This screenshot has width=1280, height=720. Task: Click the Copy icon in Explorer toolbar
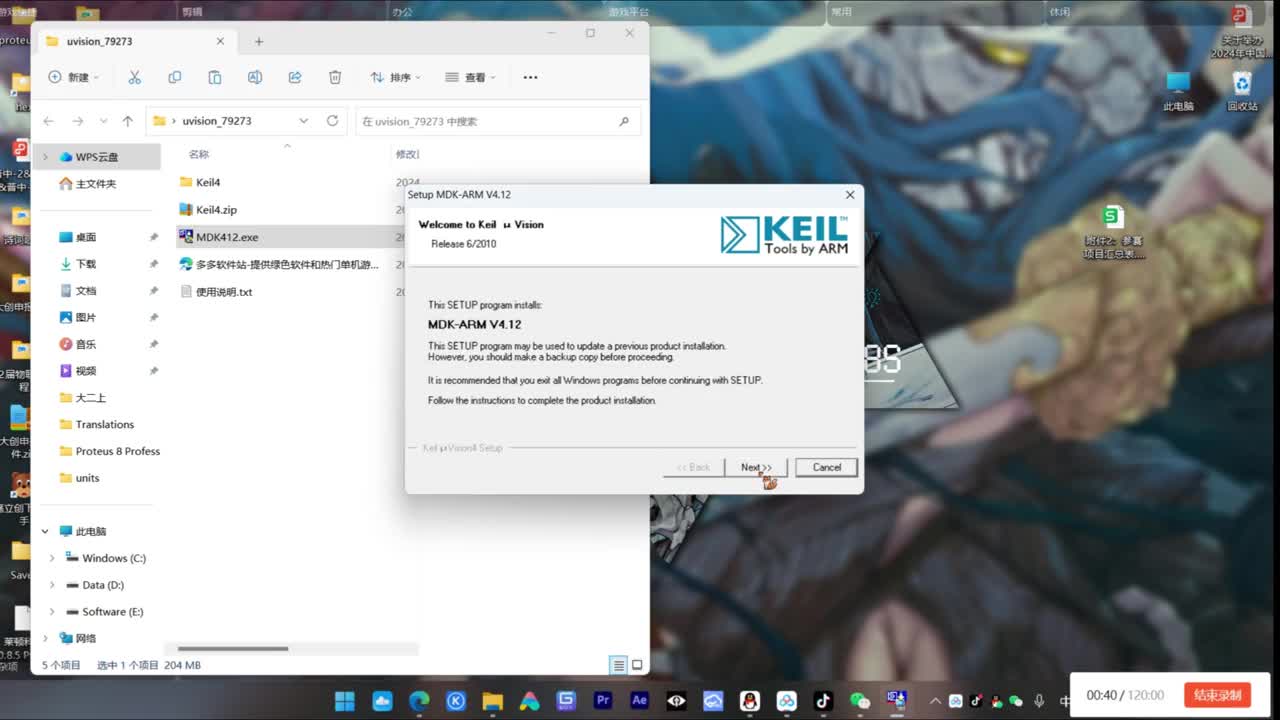[x=175, y=77]
